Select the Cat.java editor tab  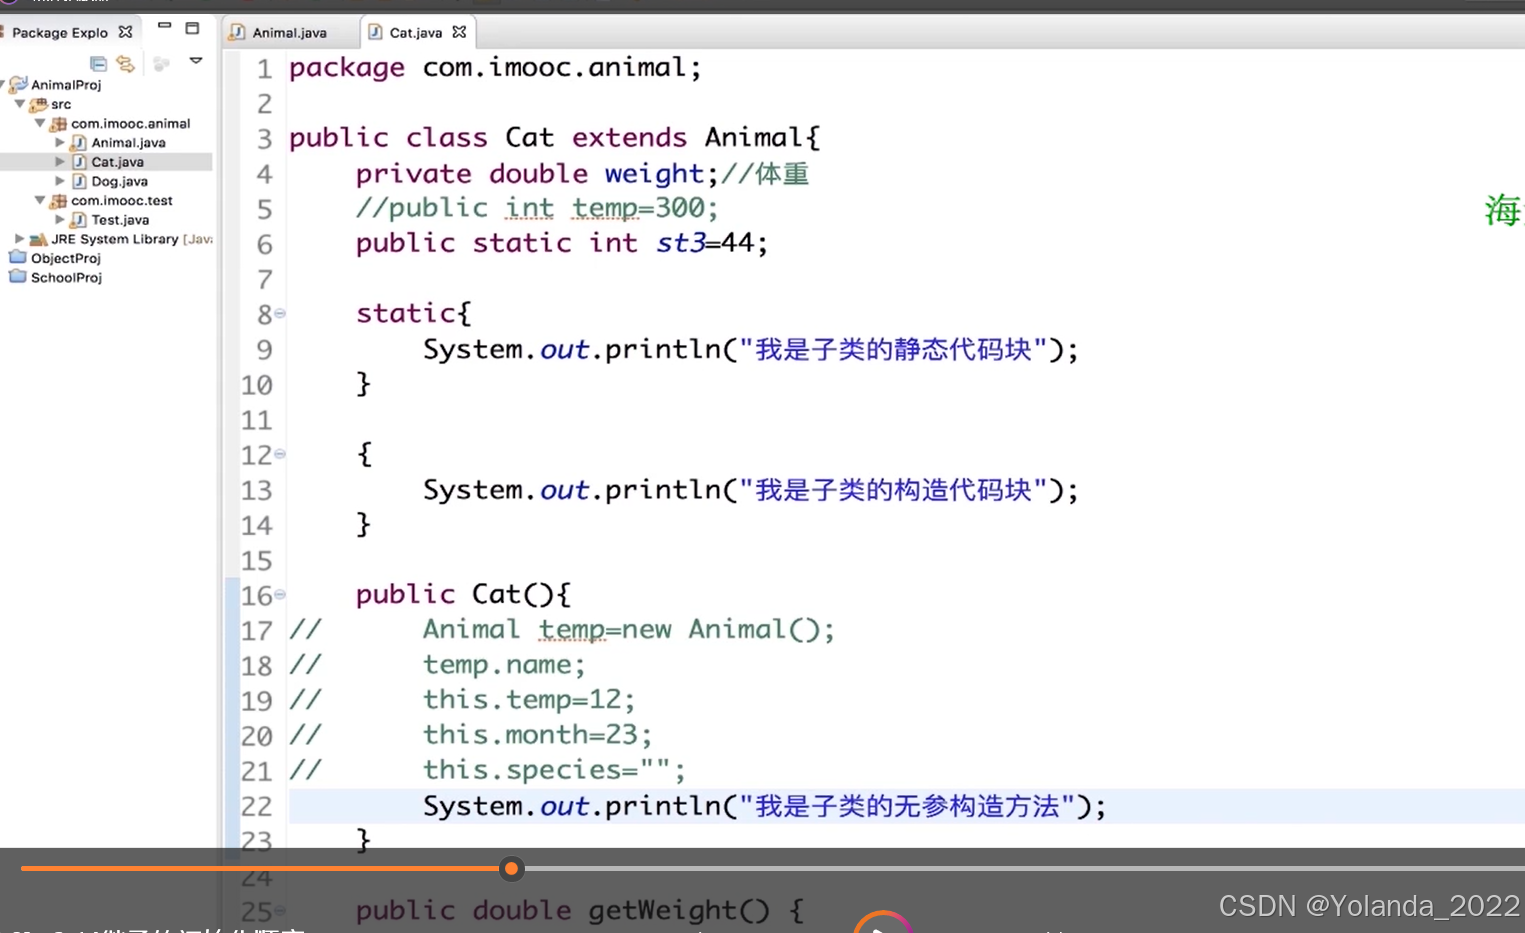pyautogui.click(x=416, y=32)
